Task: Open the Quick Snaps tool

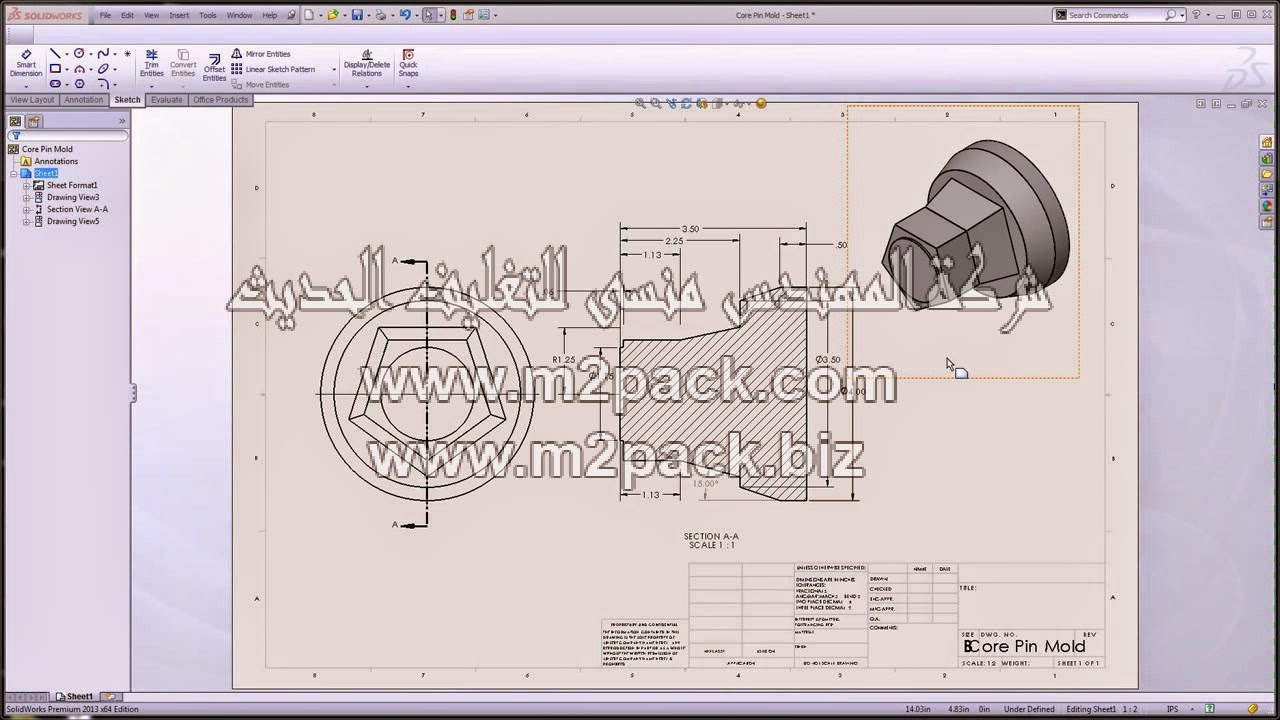Action: coord(408,63)
